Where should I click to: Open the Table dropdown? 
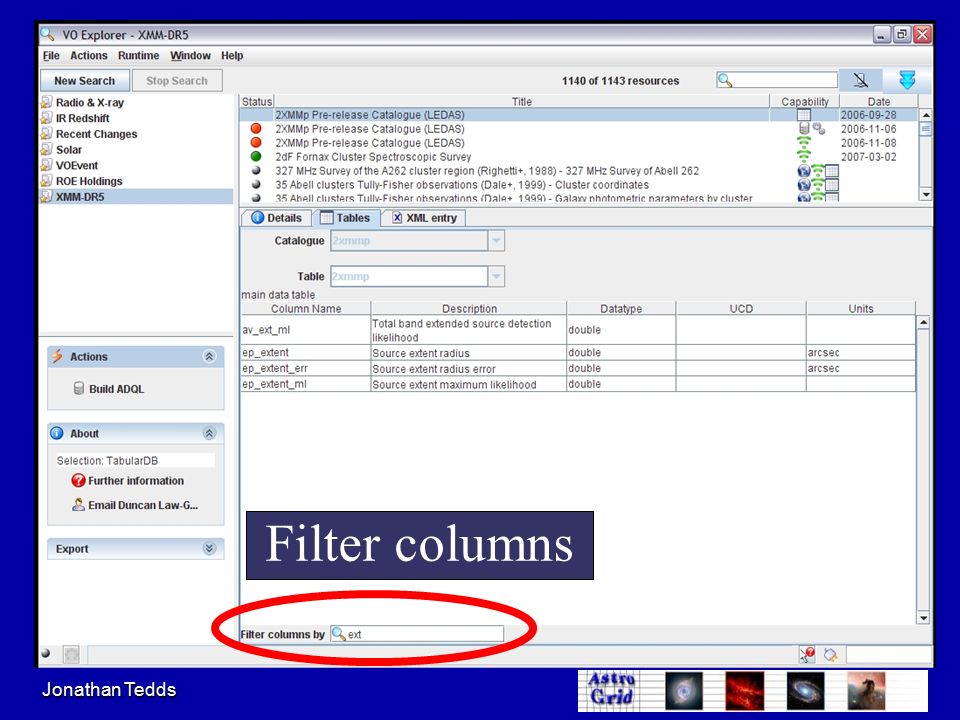496,276
